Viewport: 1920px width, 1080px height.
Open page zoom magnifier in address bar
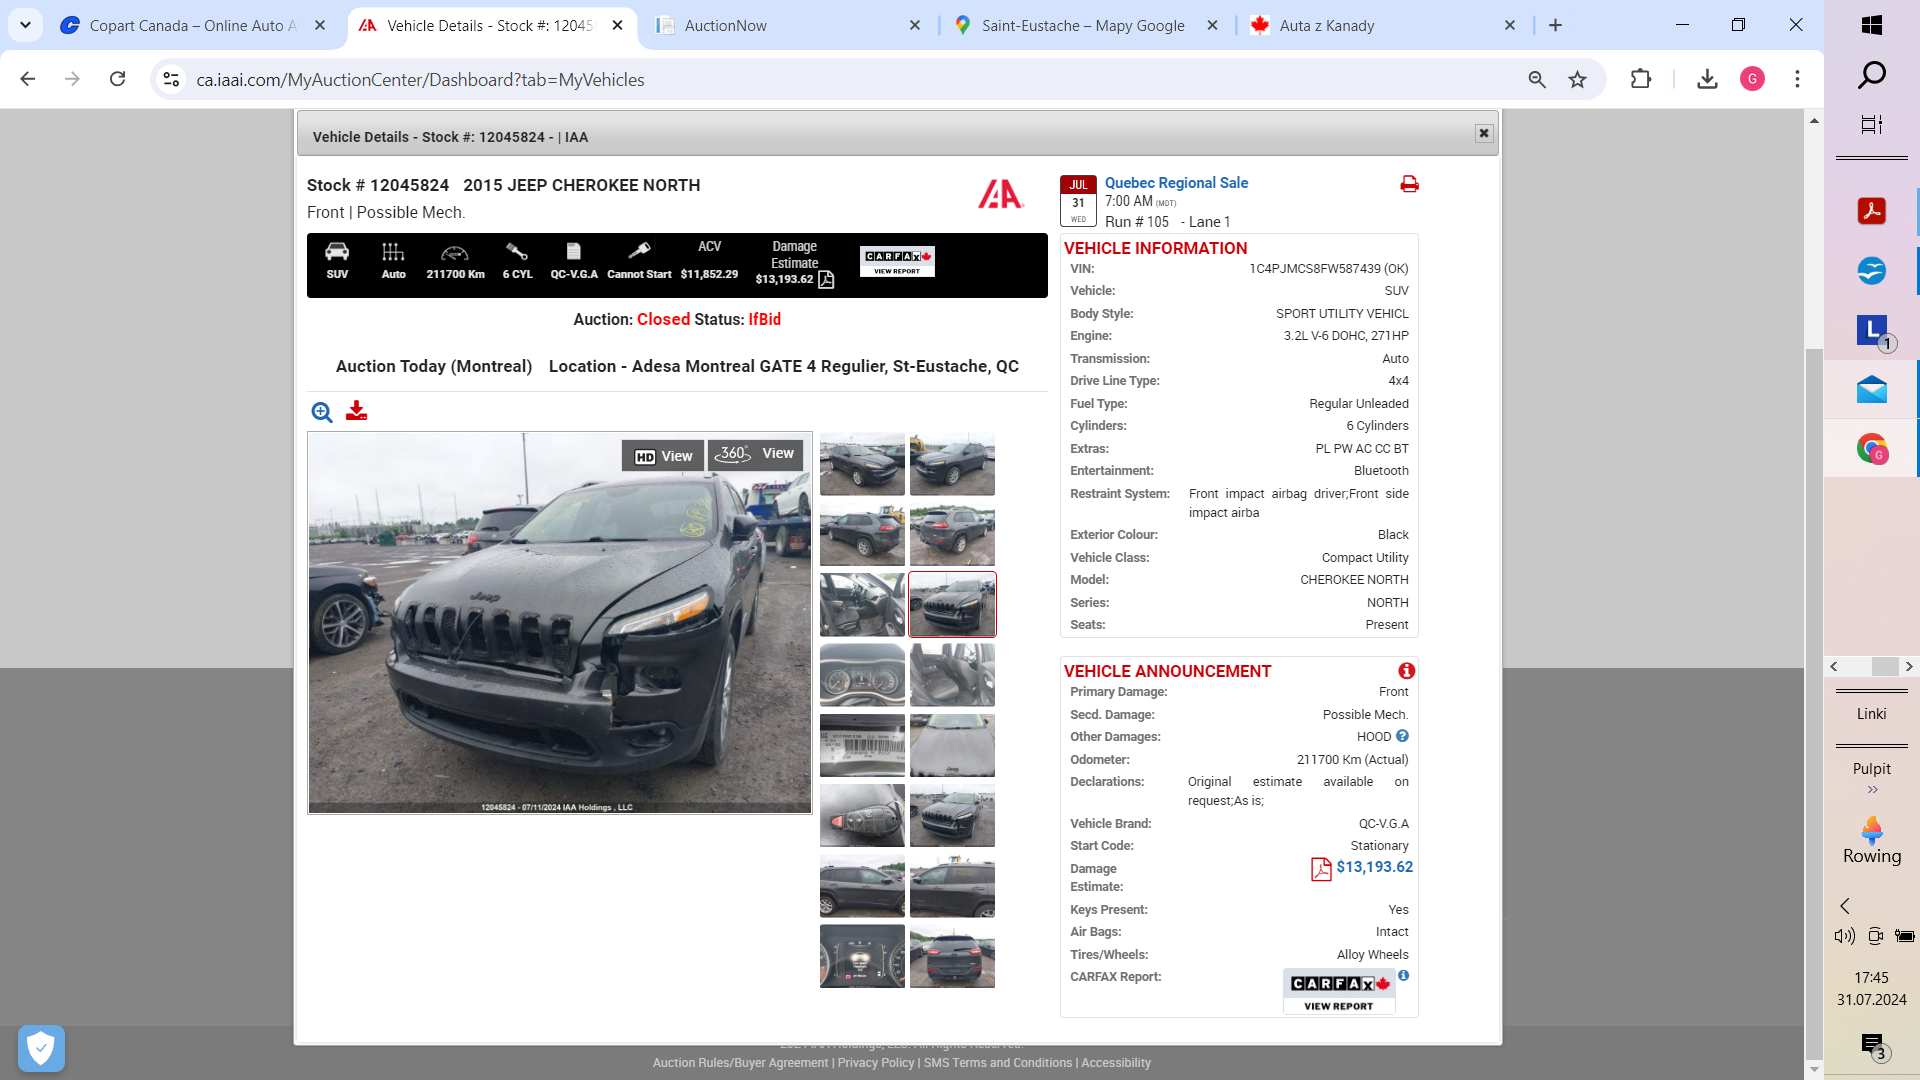(x=1537, y=79)
